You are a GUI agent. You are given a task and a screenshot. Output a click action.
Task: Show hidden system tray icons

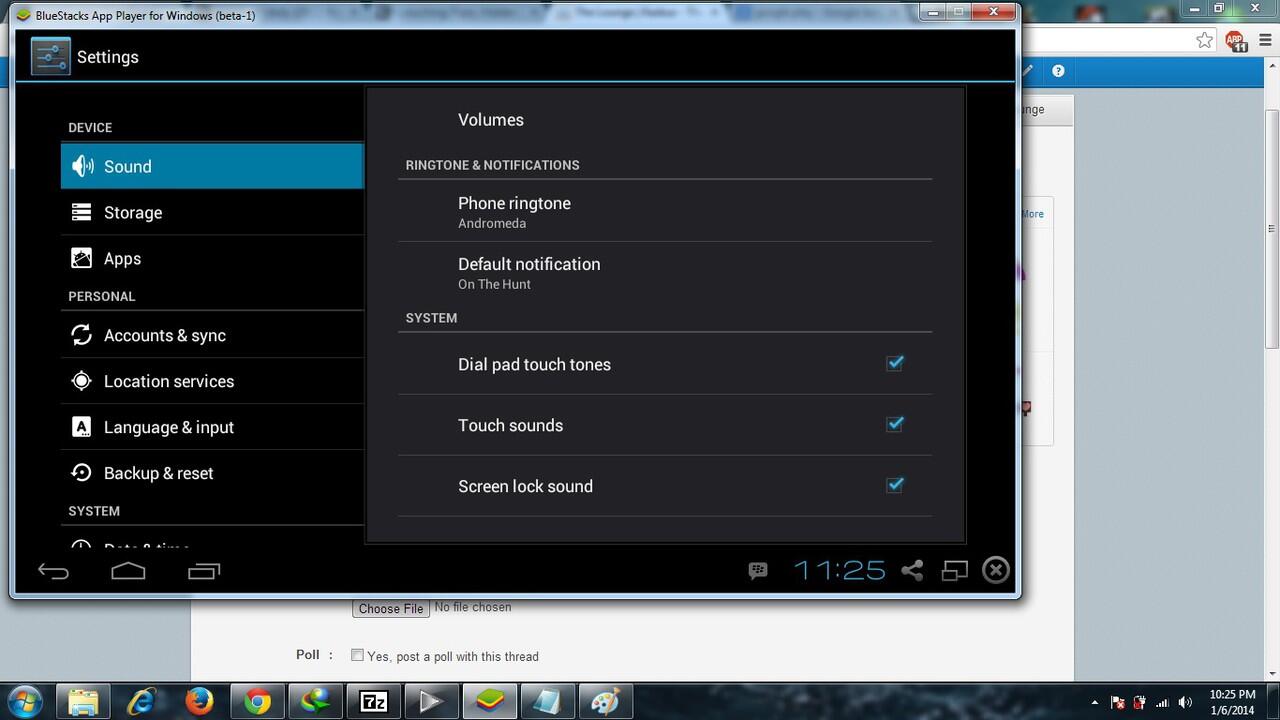[1095, 703]
